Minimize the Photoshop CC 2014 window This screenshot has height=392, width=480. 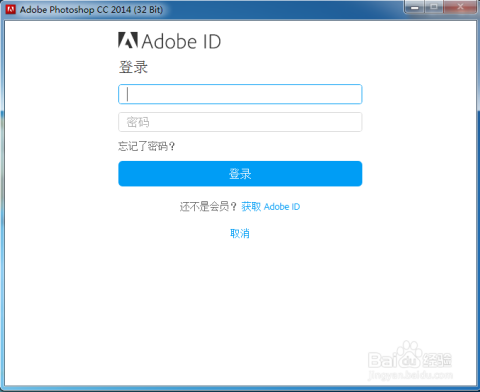click(x=414, y=7)
